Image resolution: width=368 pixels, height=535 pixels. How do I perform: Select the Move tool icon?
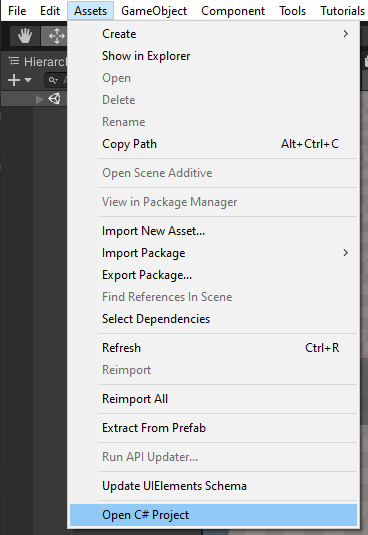55,35
